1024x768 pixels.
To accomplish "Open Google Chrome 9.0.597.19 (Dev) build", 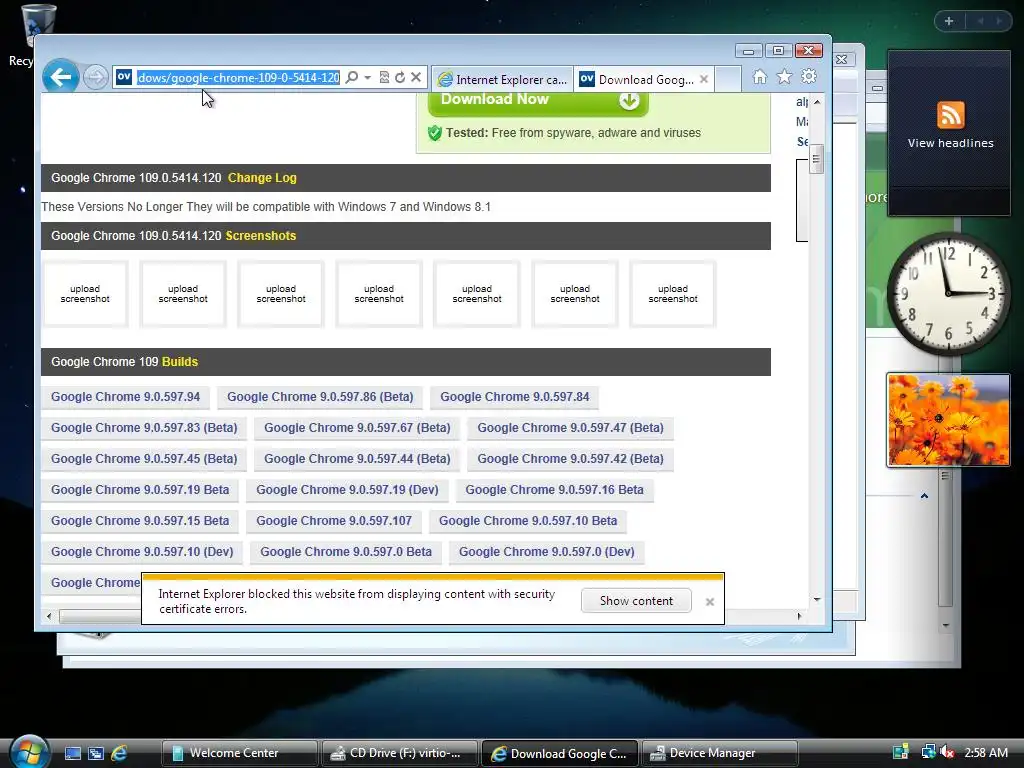I will 347,490.
